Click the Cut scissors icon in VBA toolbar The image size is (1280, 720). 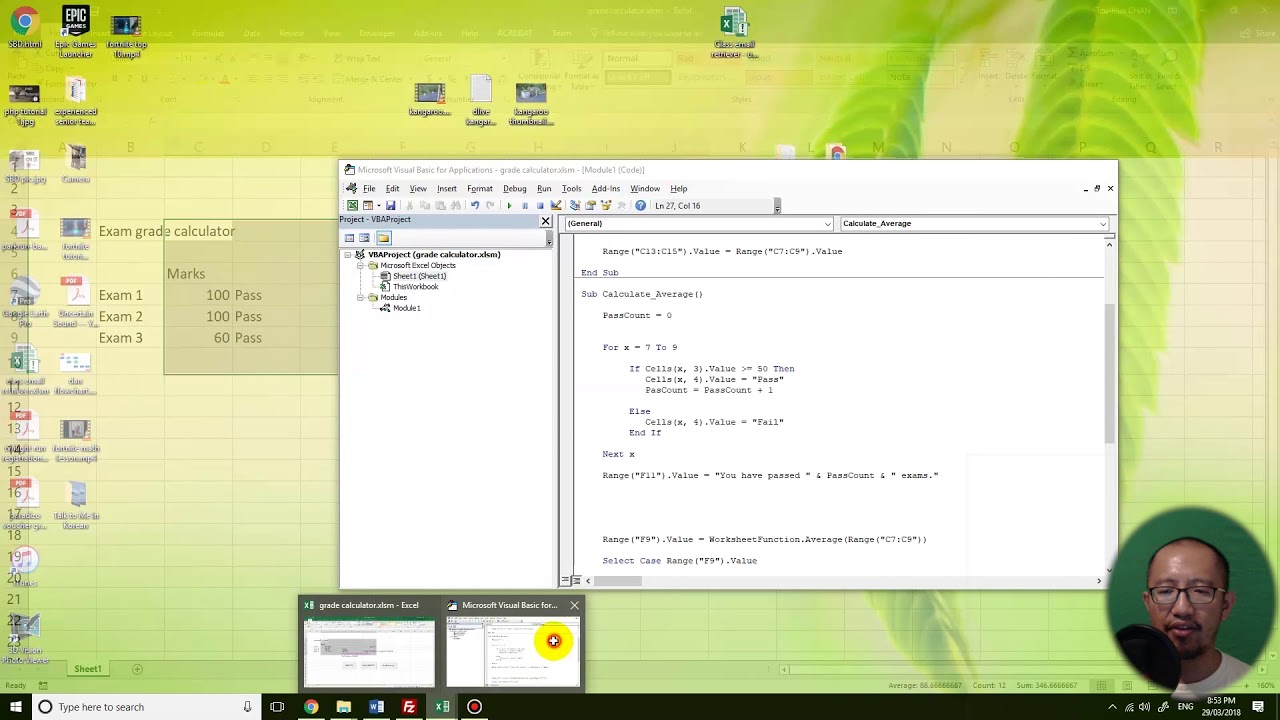(410, 206)
